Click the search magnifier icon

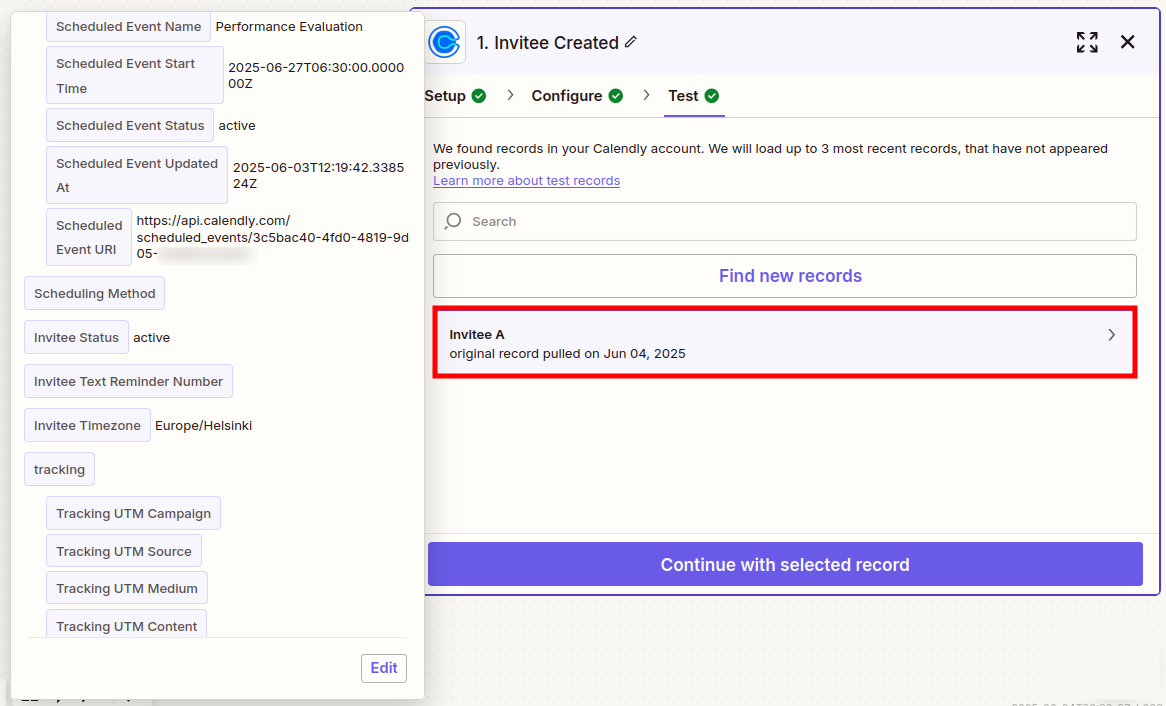pyautogui.click(x=453, y=222)
